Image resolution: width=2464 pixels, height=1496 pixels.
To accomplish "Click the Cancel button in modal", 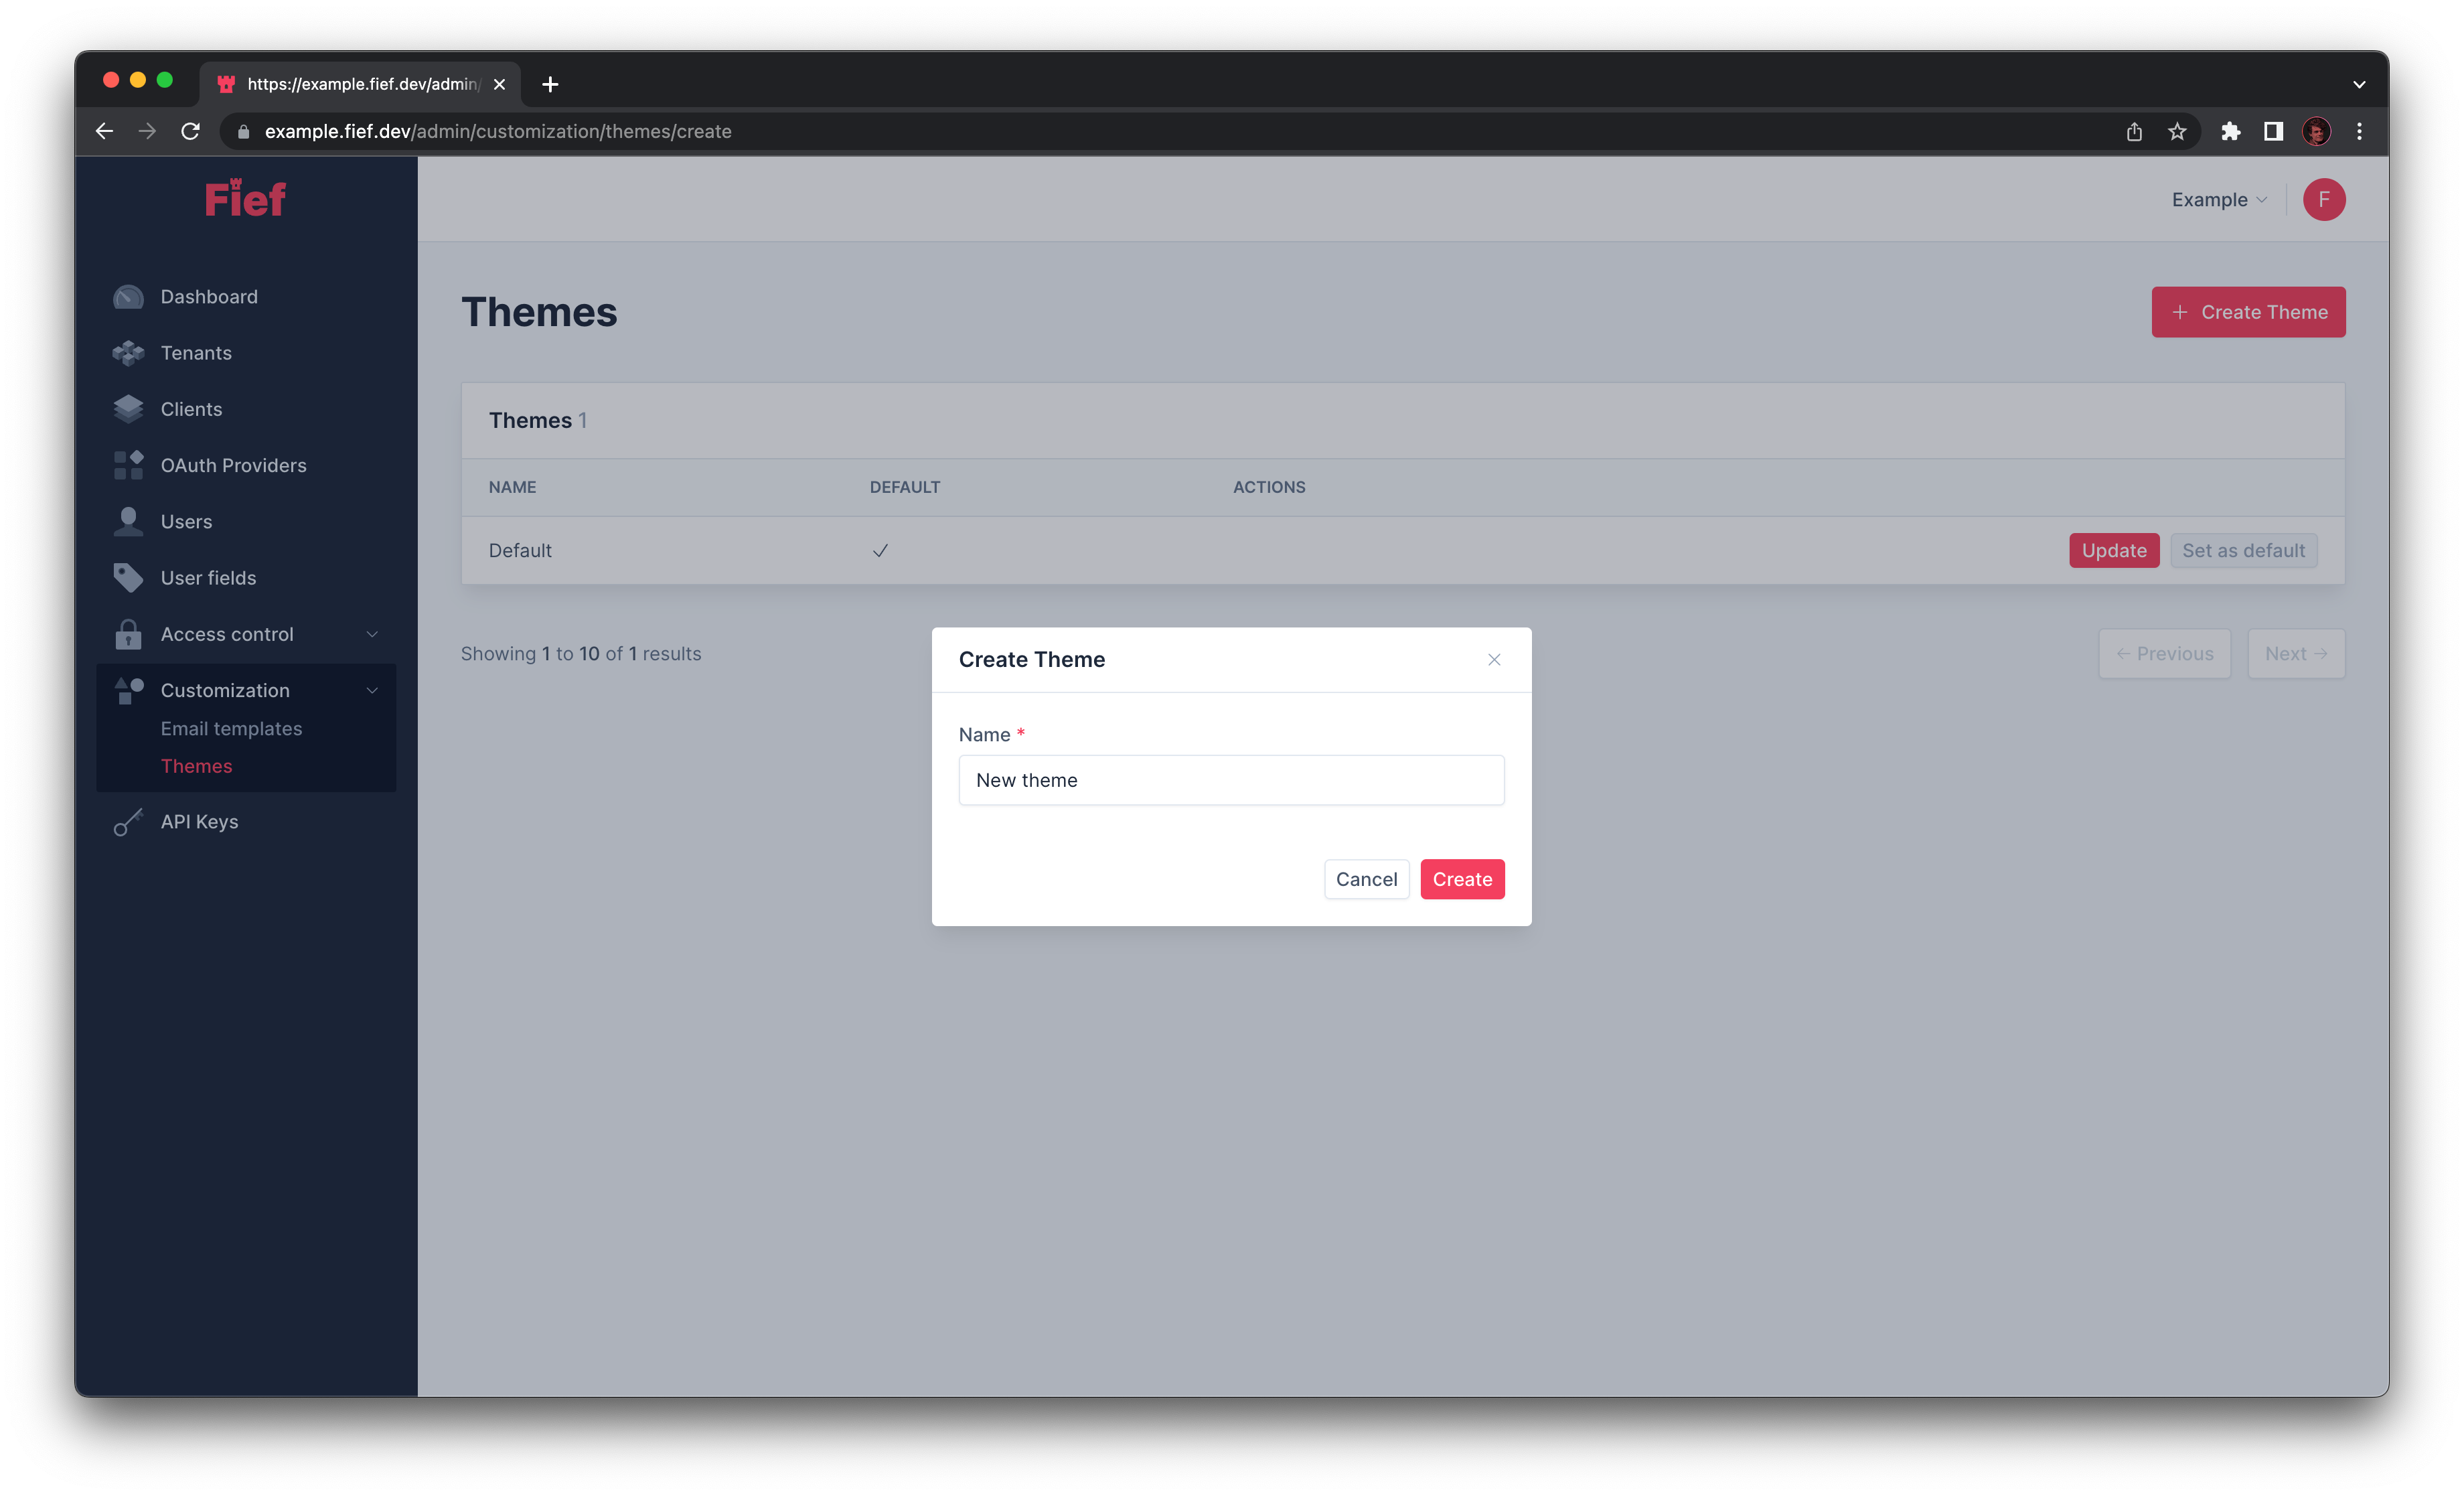I will tap(1367, 878).
